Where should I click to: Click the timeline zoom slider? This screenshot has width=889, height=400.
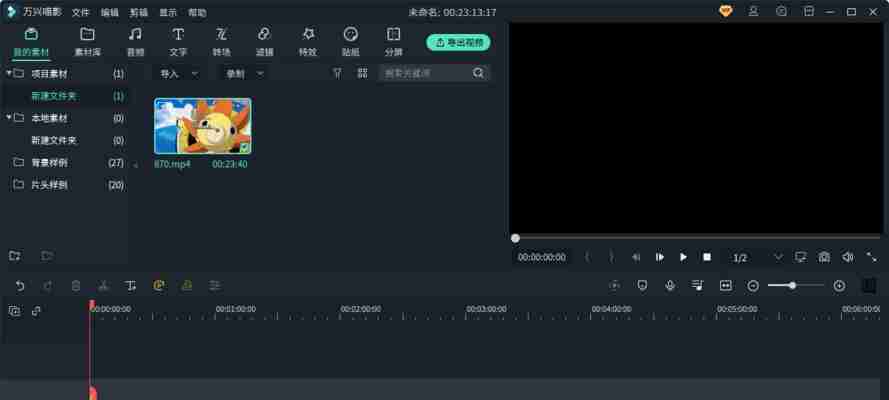[795, 286]
